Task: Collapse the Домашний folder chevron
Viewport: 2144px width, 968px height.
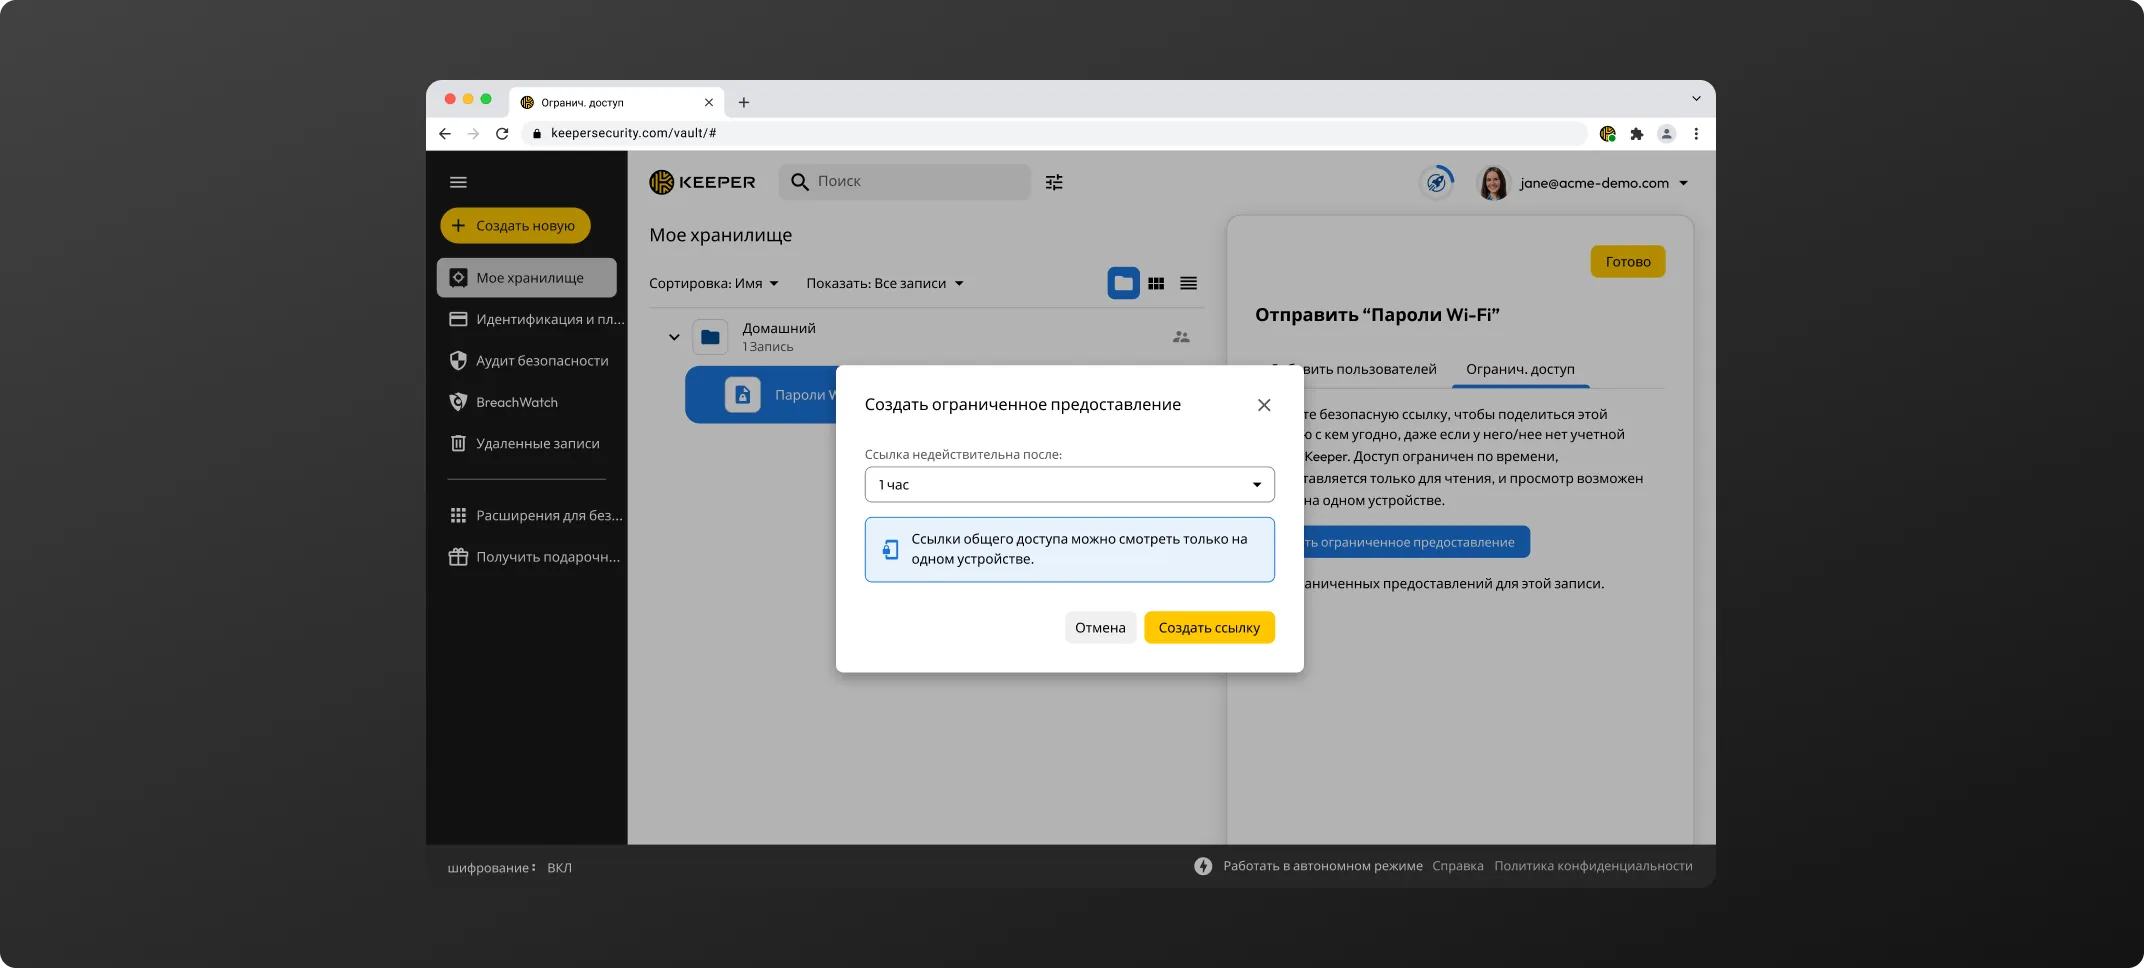Action: [674, 337]
